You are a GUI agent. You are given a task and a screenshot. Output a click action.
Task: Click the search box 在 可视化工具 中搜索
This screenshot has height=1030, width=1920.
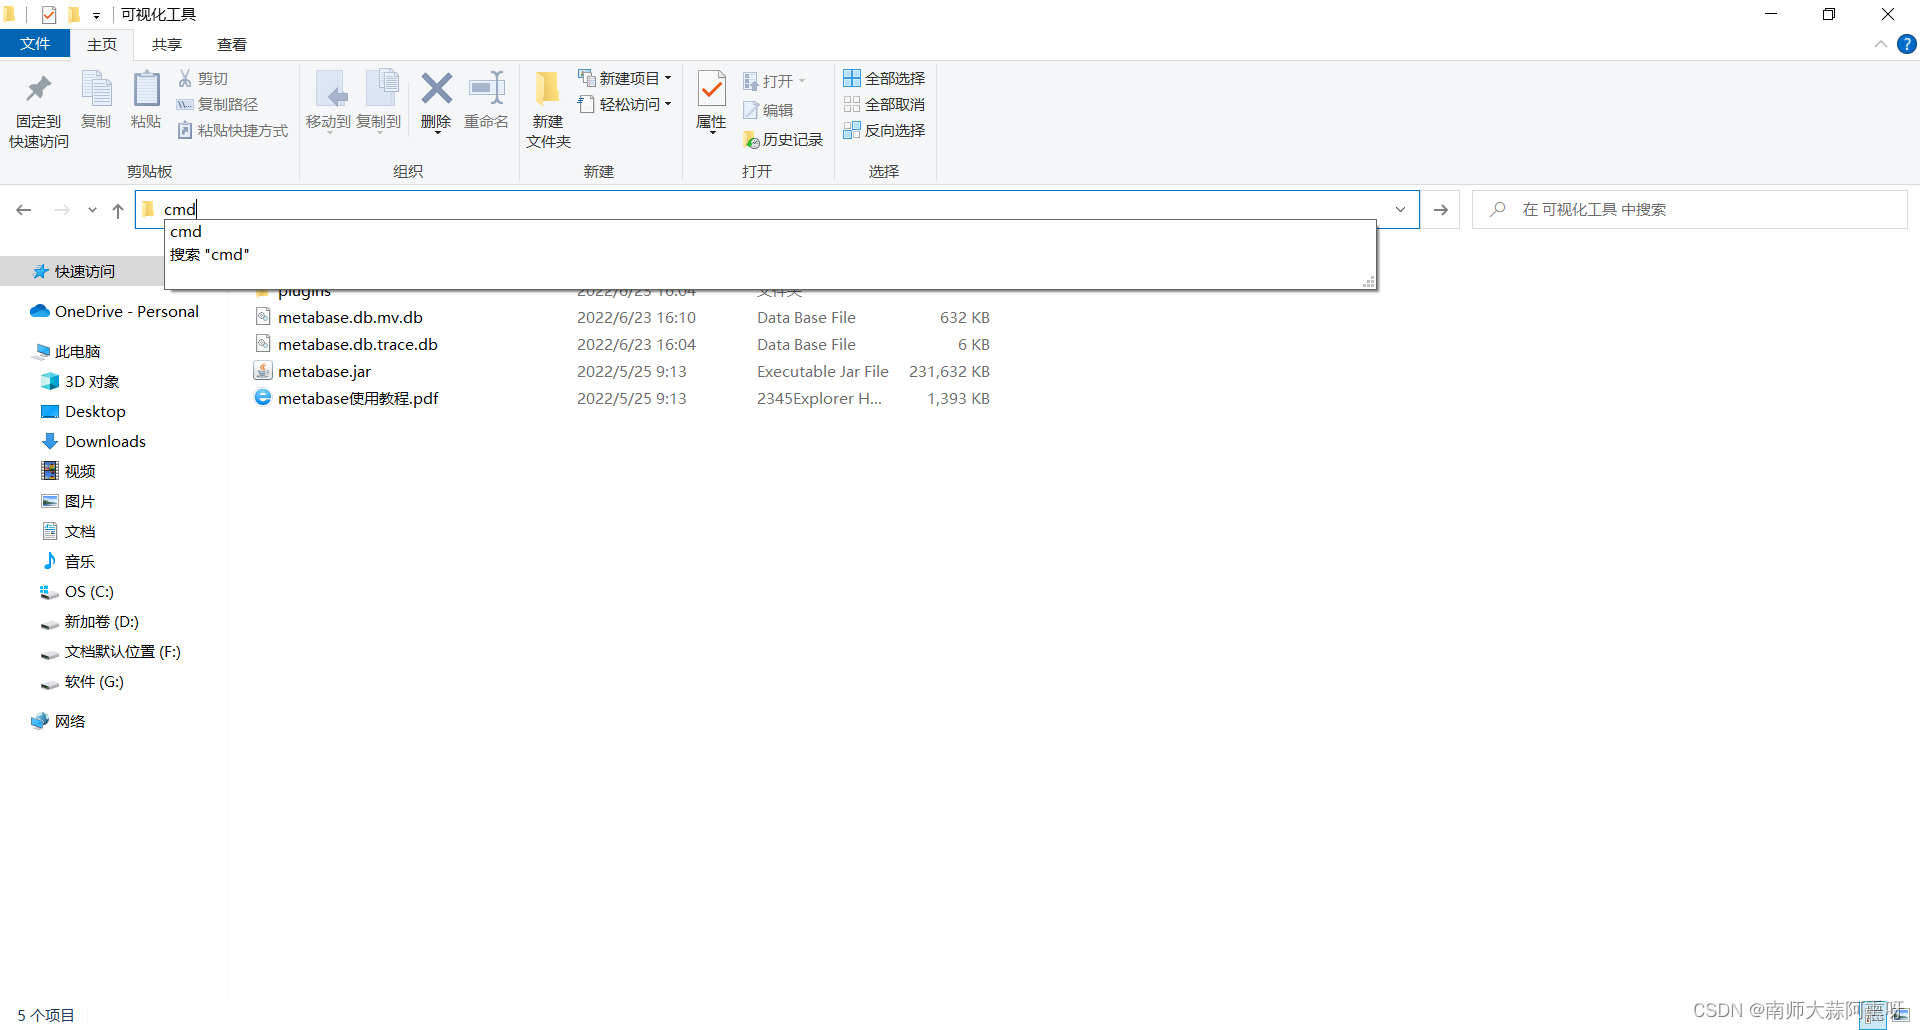pos(1690,210)
